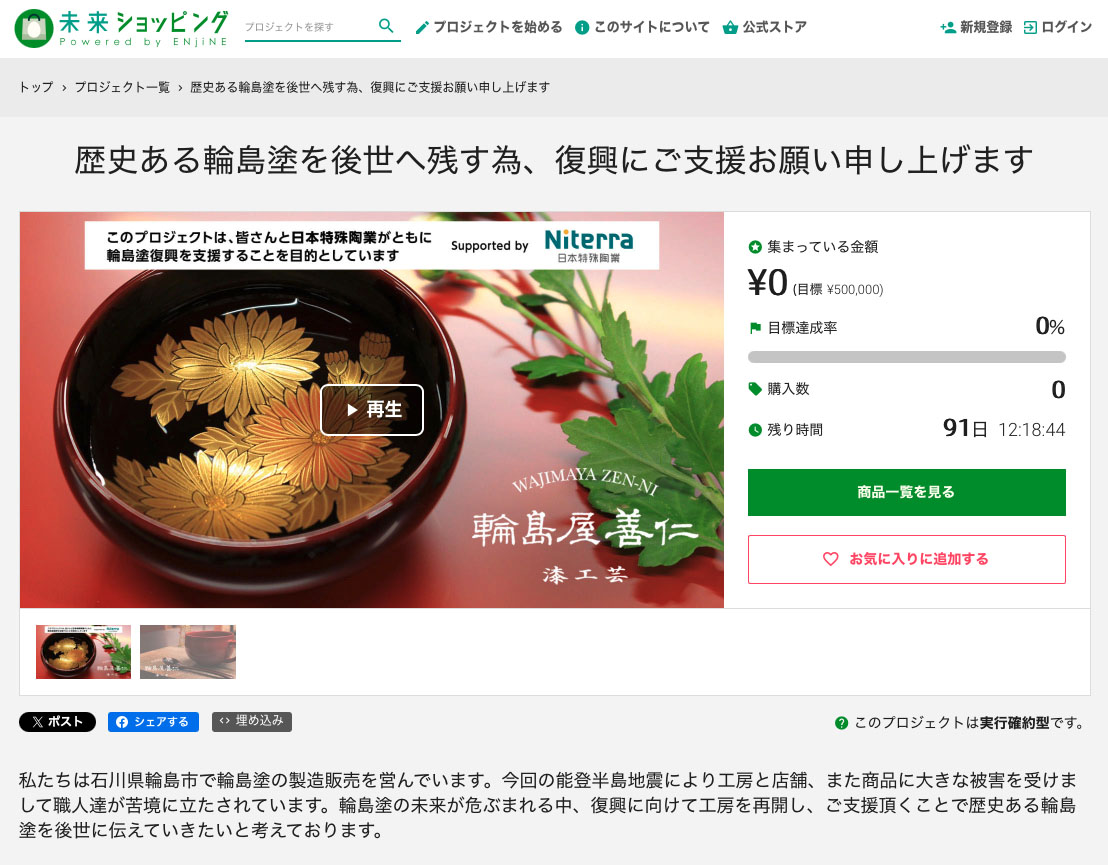Click the ログイン door icon
The width and height of the screenshot is (1108, 865).
(x=1030, y=28)
